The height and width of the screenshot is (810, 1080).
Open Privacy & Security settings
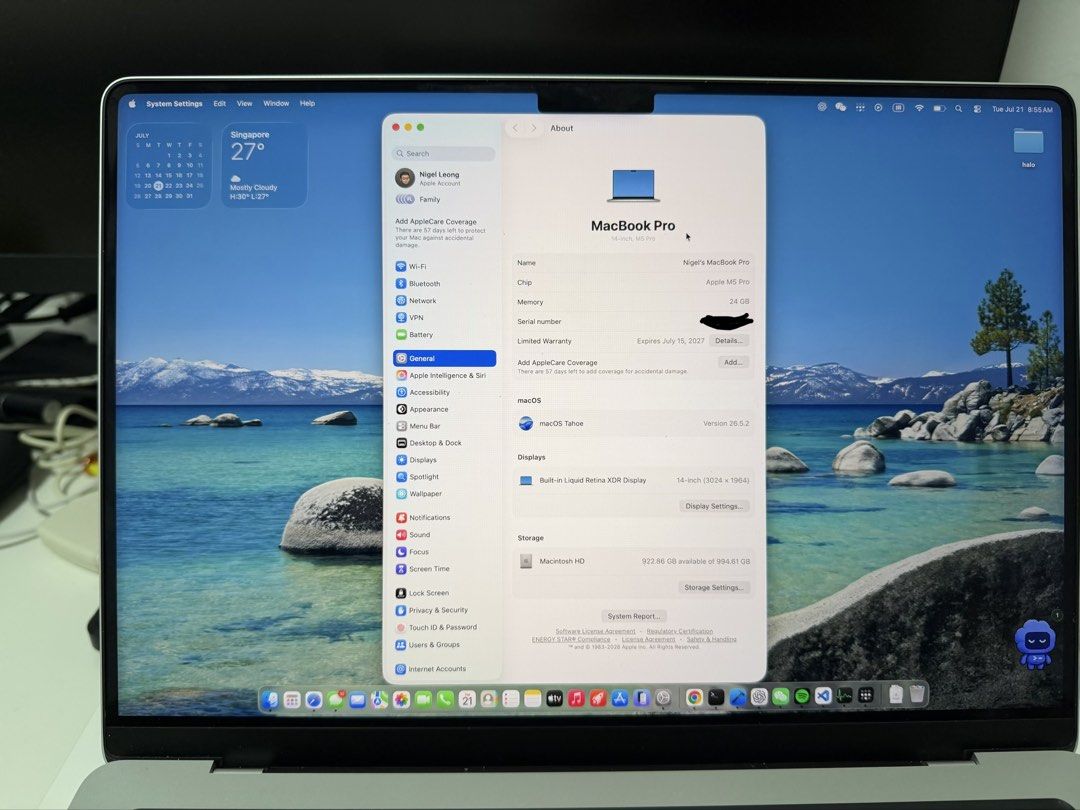point(432,610)
